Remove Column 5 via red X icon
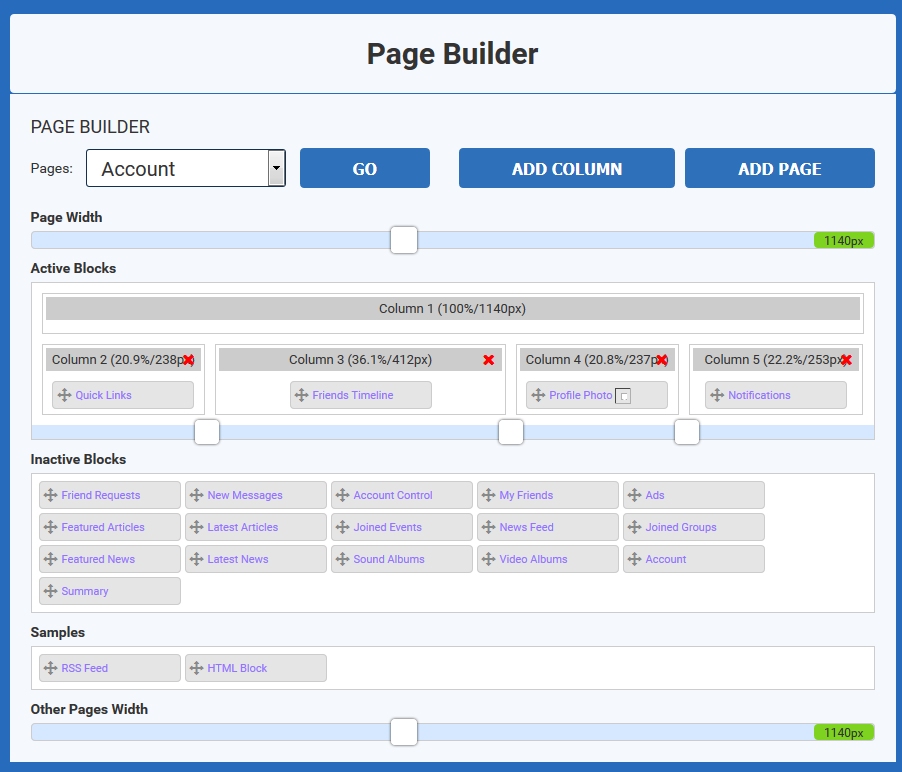 click(846, 360)
